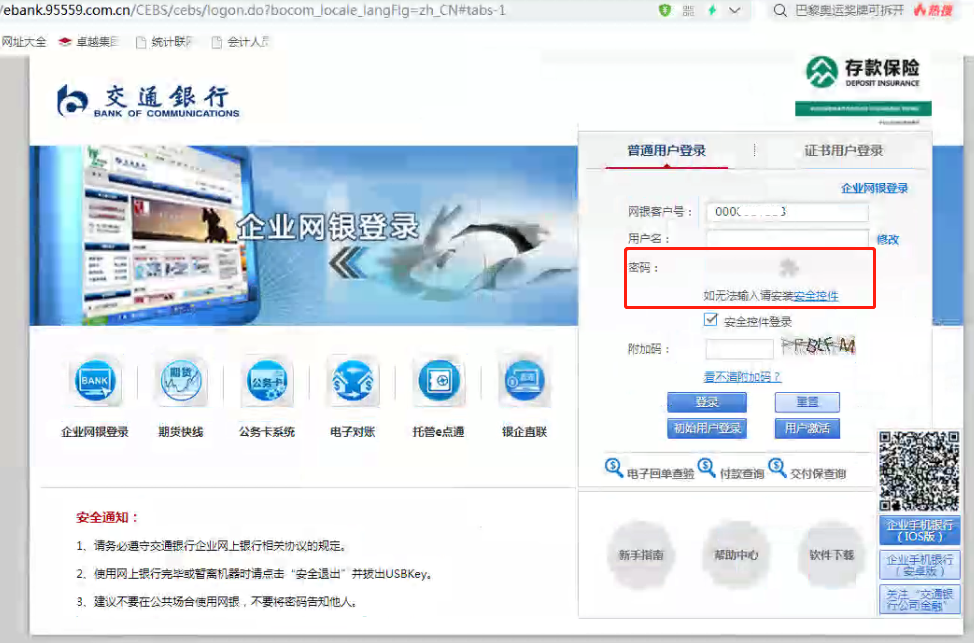The height and width of the screenshot is (643, 974).
Task: Open the 期货快线 futures icon
Action: pos(180,382)
